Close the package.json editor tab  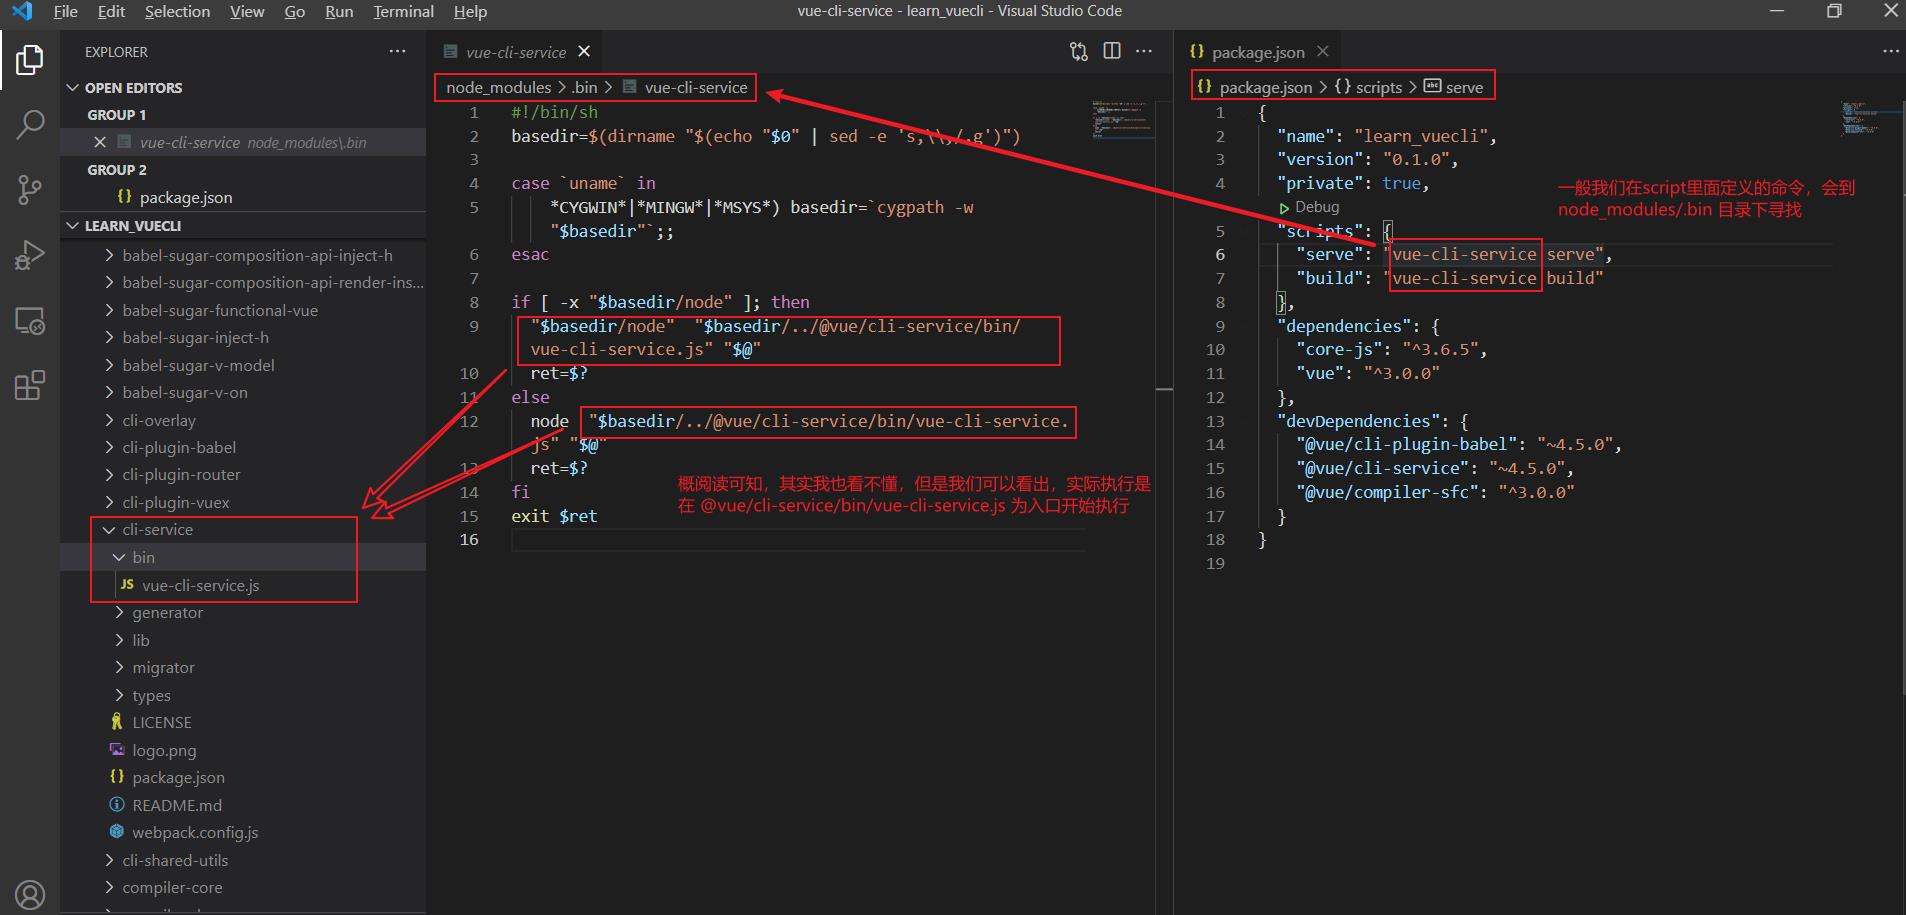(x=1323, y=51)
